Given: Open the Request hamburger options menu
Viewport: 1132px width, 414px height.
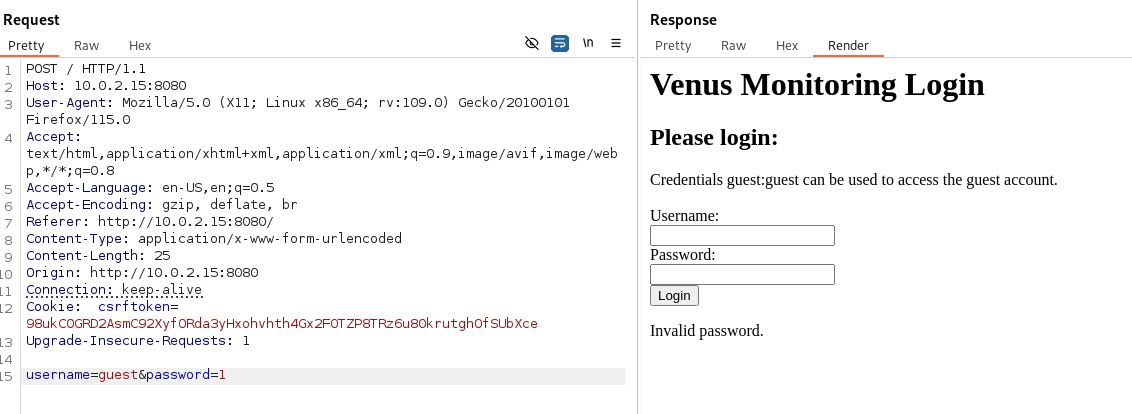Looking at the screenshot, I should coord(616,43).
